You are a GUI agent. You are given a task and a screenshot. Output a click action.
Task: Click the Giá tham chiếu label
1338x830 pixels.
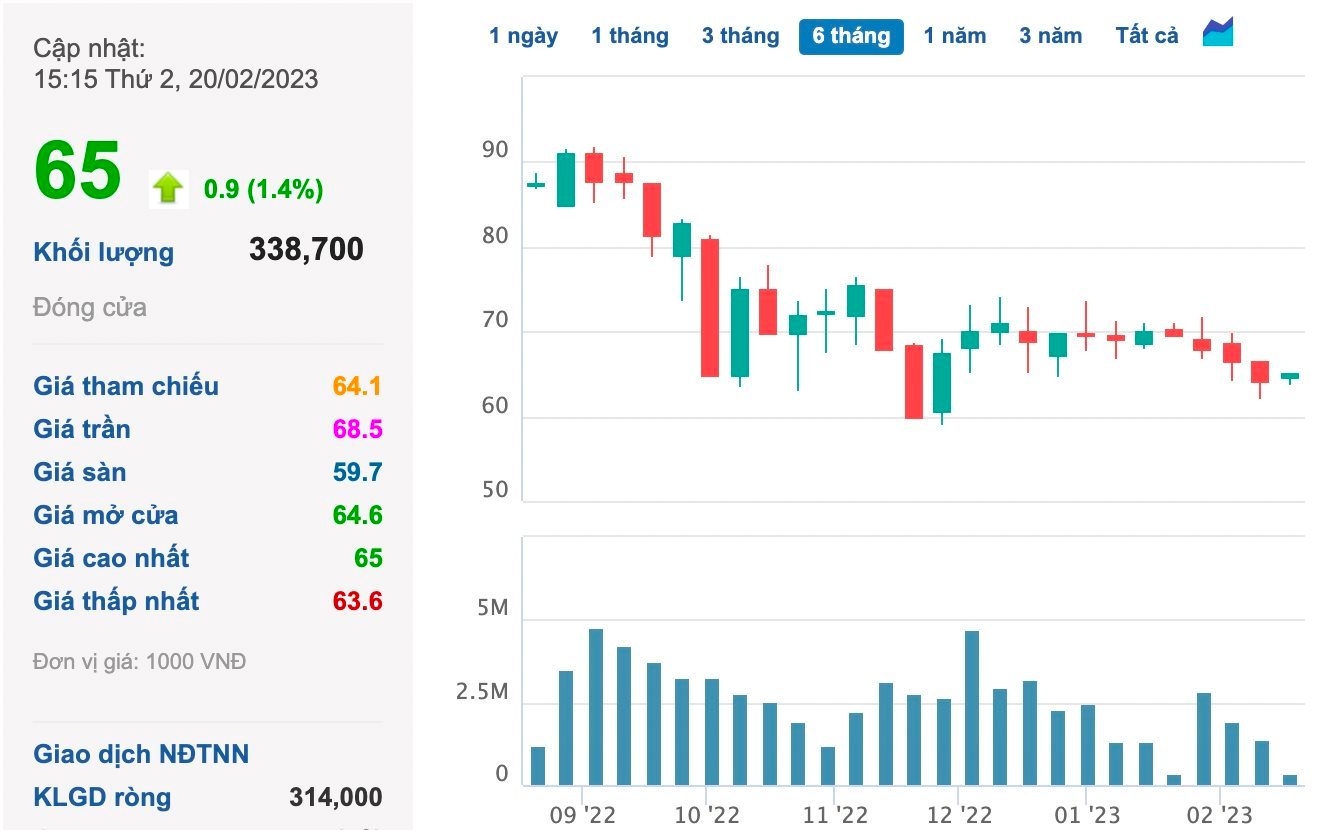(126, 386)
